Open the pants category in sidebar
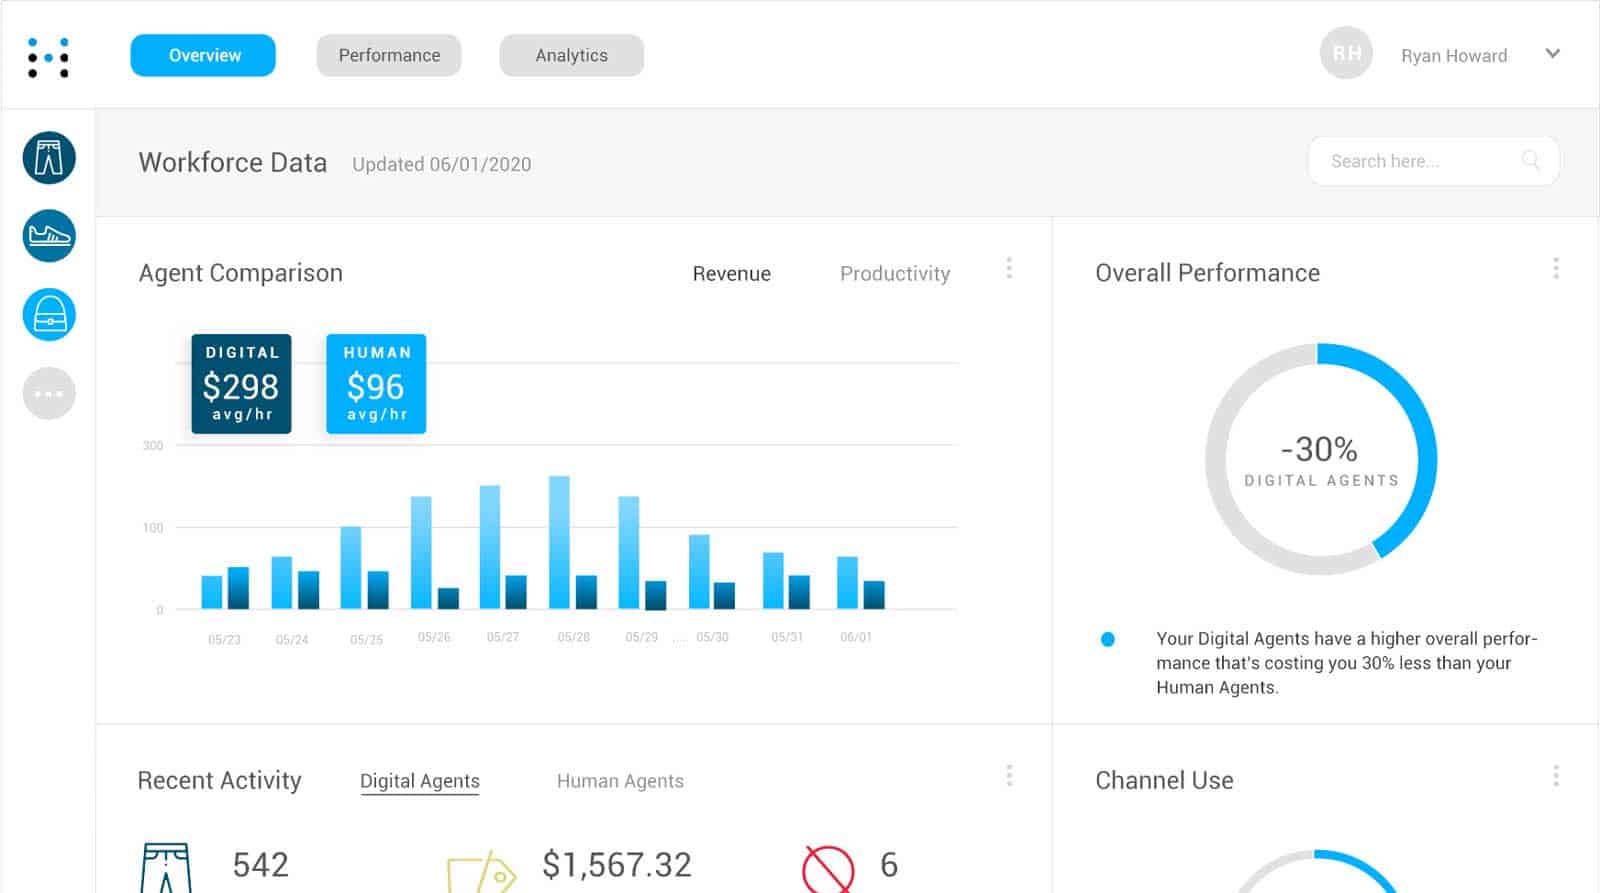This screenshot has height=893, width=1600. [49, 158]
